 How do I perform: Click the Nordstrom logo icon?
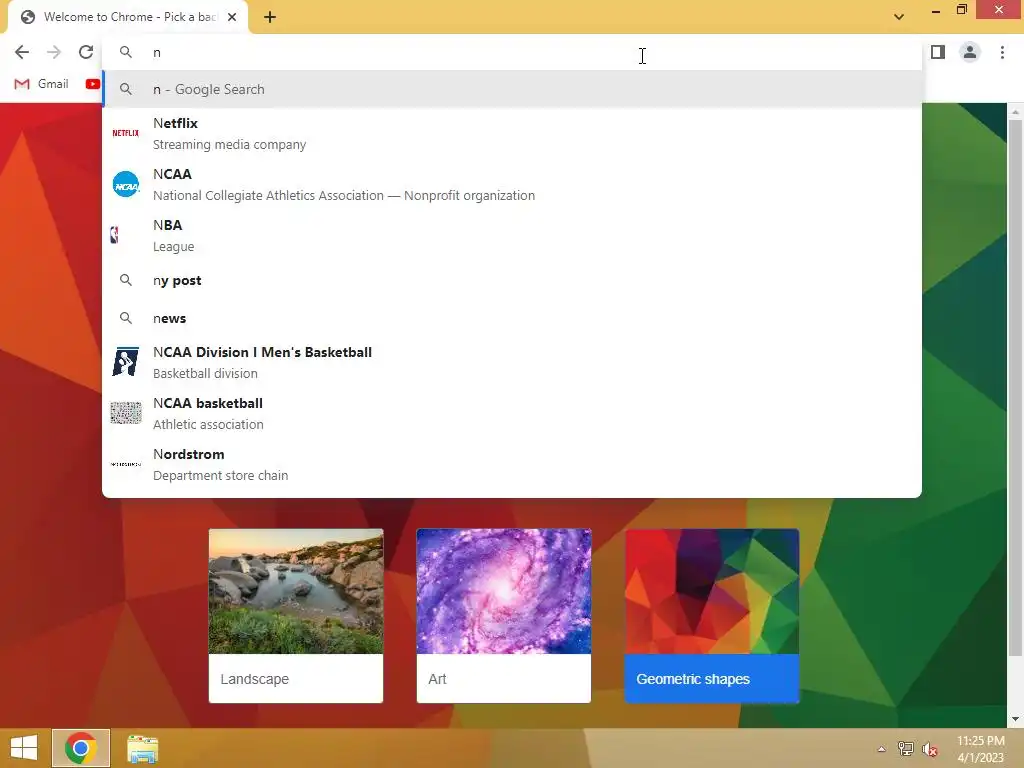point(125,464)
